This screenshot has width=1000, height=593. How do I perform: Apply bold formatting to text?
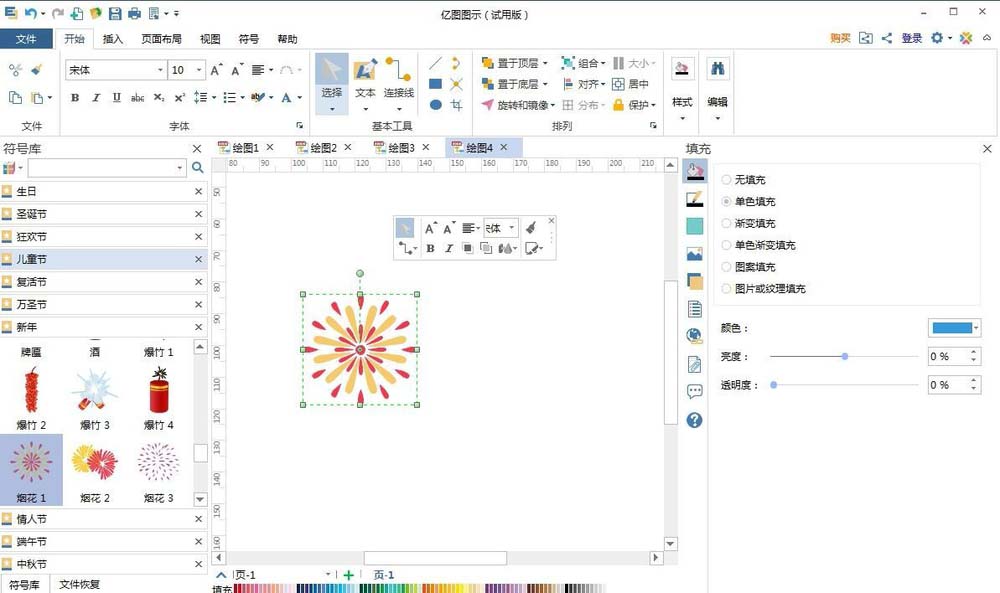73,99
